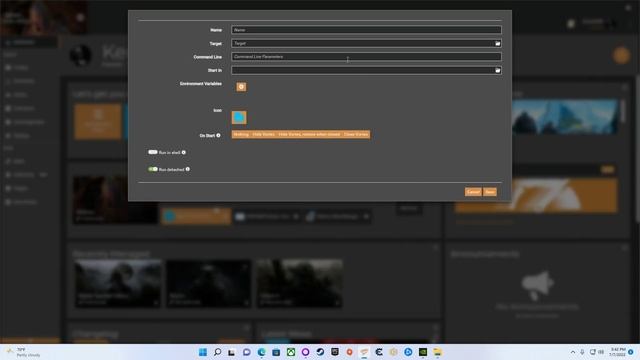Screen dimensions: 640x360
Task: Click the Start In input field
Action: pyautogui.click(x=362, y=70)
